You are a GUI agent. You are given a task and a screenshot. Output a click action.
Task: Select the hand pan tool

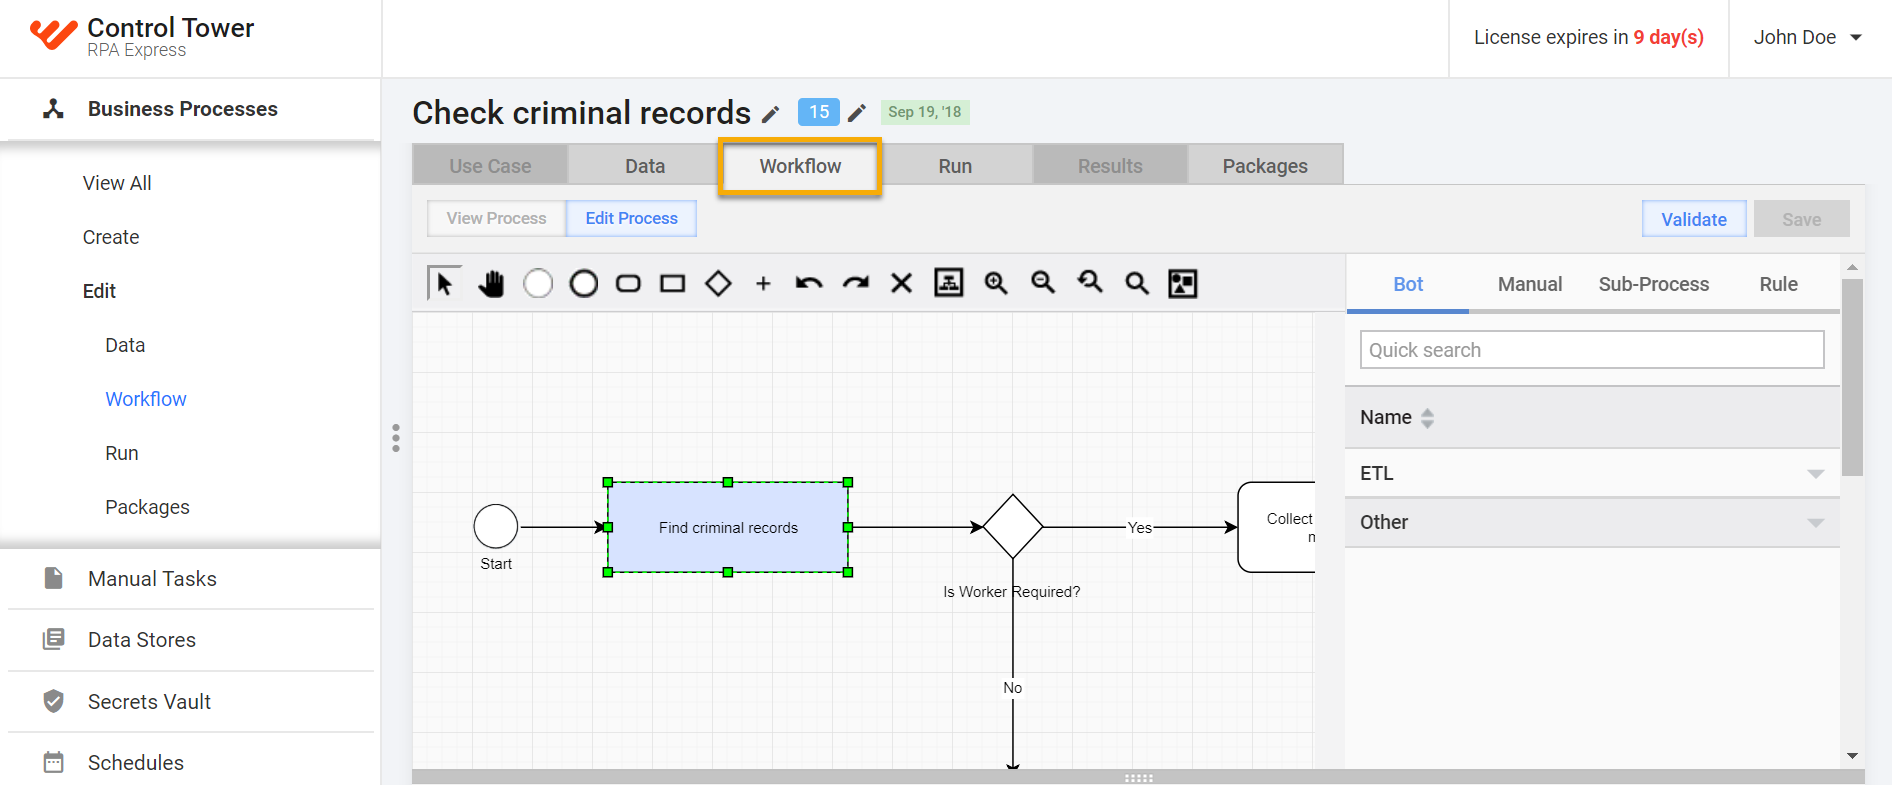coord(491,284)
